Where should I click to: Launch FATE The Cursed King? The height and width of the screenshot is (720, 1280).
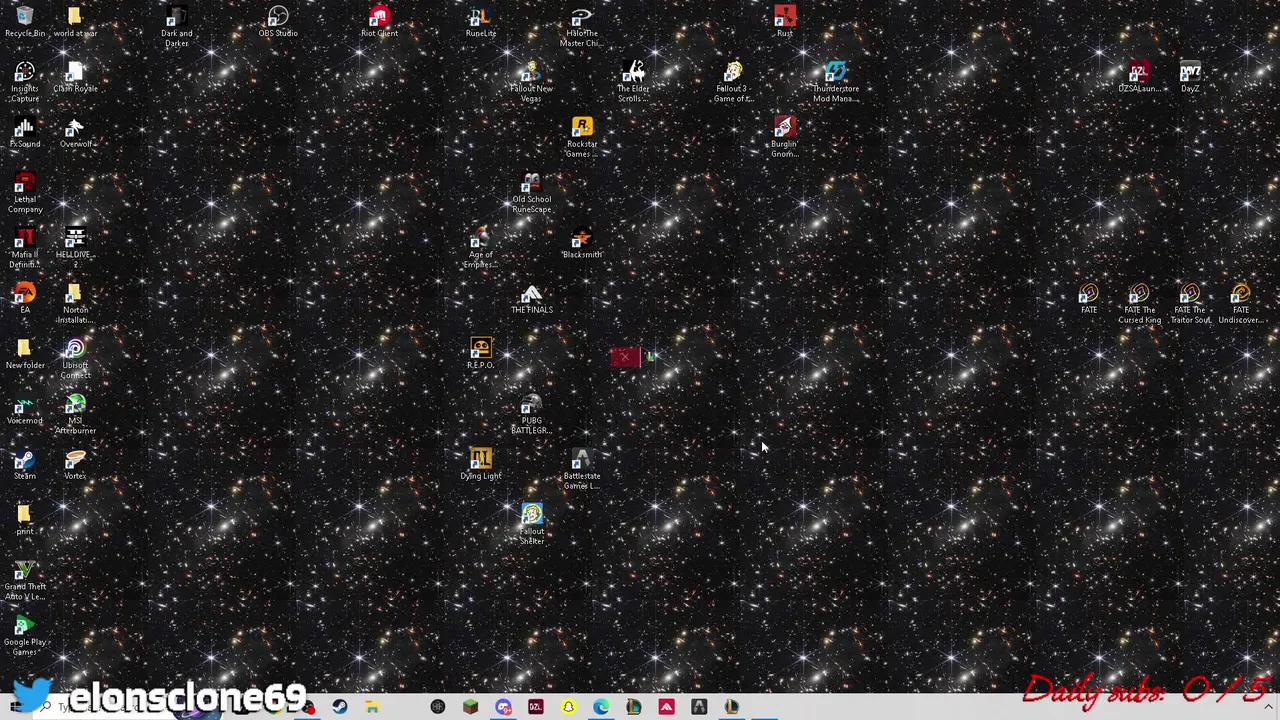point(1139,303)
